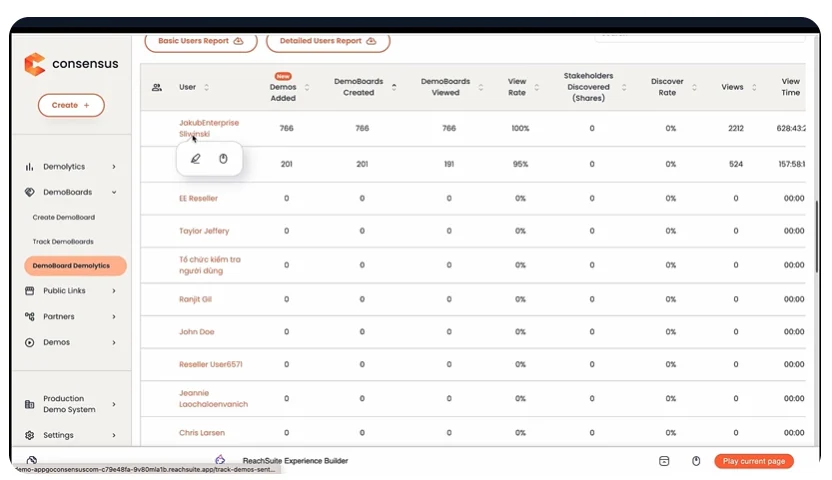The image size is (832, 480).
Task: Open user EE Reseller link
Action: [198, 198]
